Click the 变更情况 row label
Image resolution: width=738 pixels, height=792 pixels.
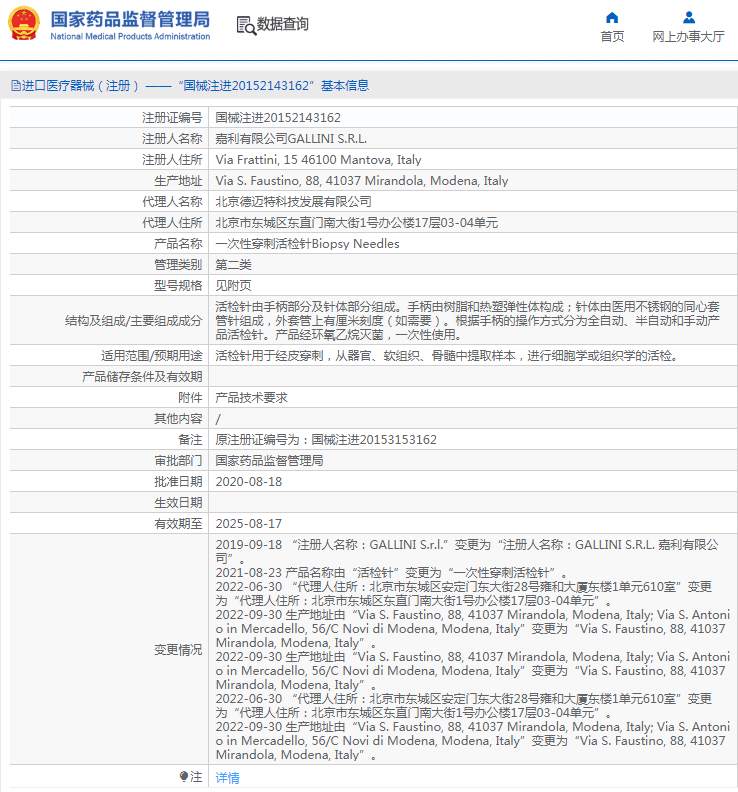(x=178, y=650)
